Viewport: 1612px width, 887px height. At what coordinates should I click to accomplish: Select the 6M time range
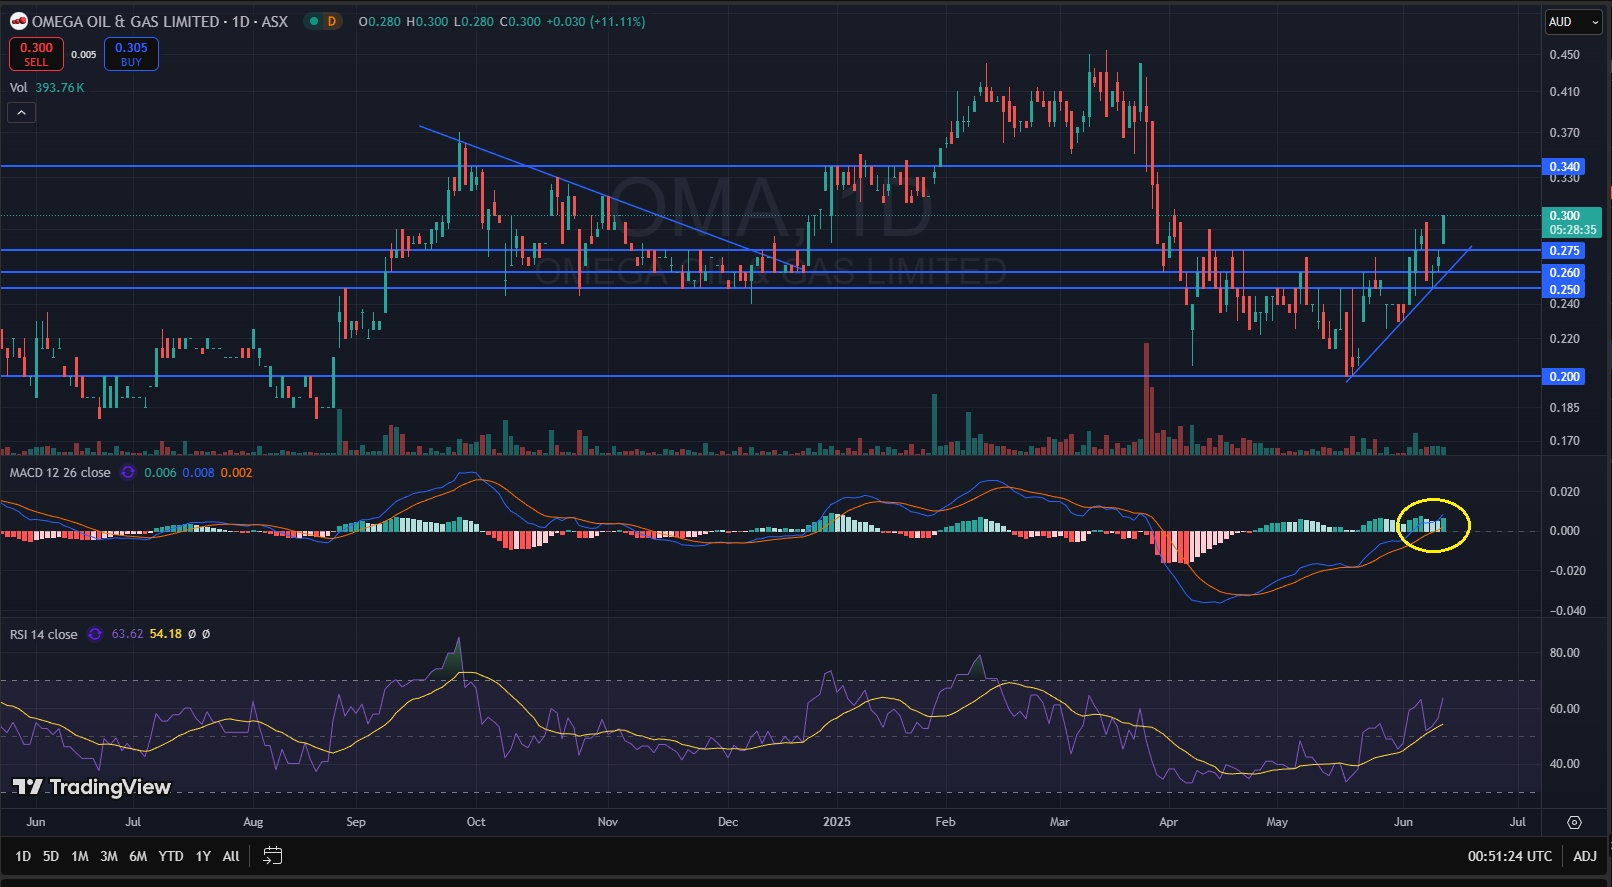coord(138,856)
